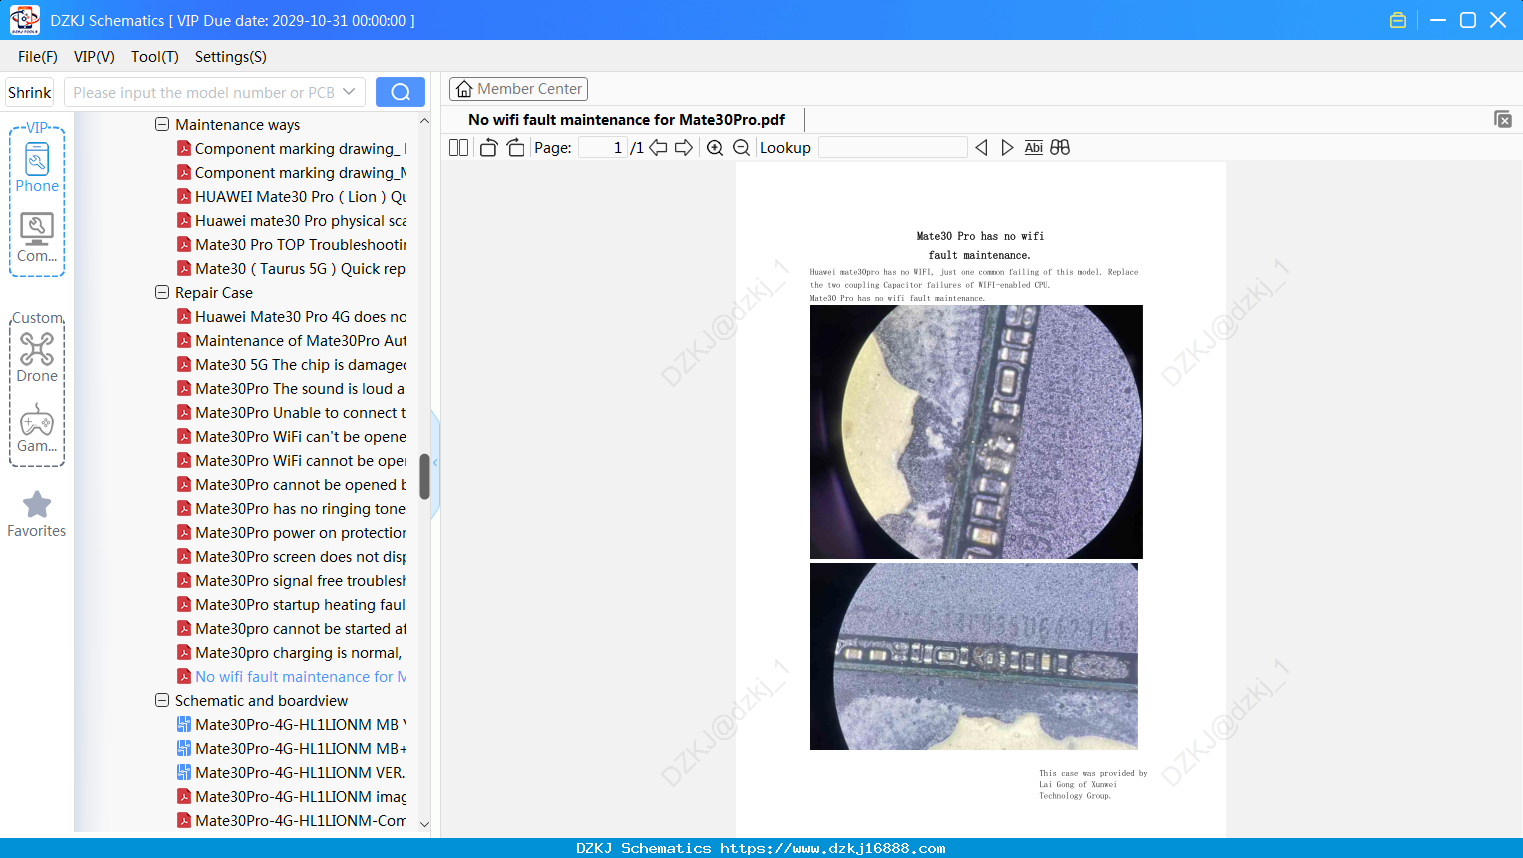Toggle the two-page view icon in PDF toolbar
Viewport: 1523px width, 858px height.
pyautogui.click(x=458, y=148)
